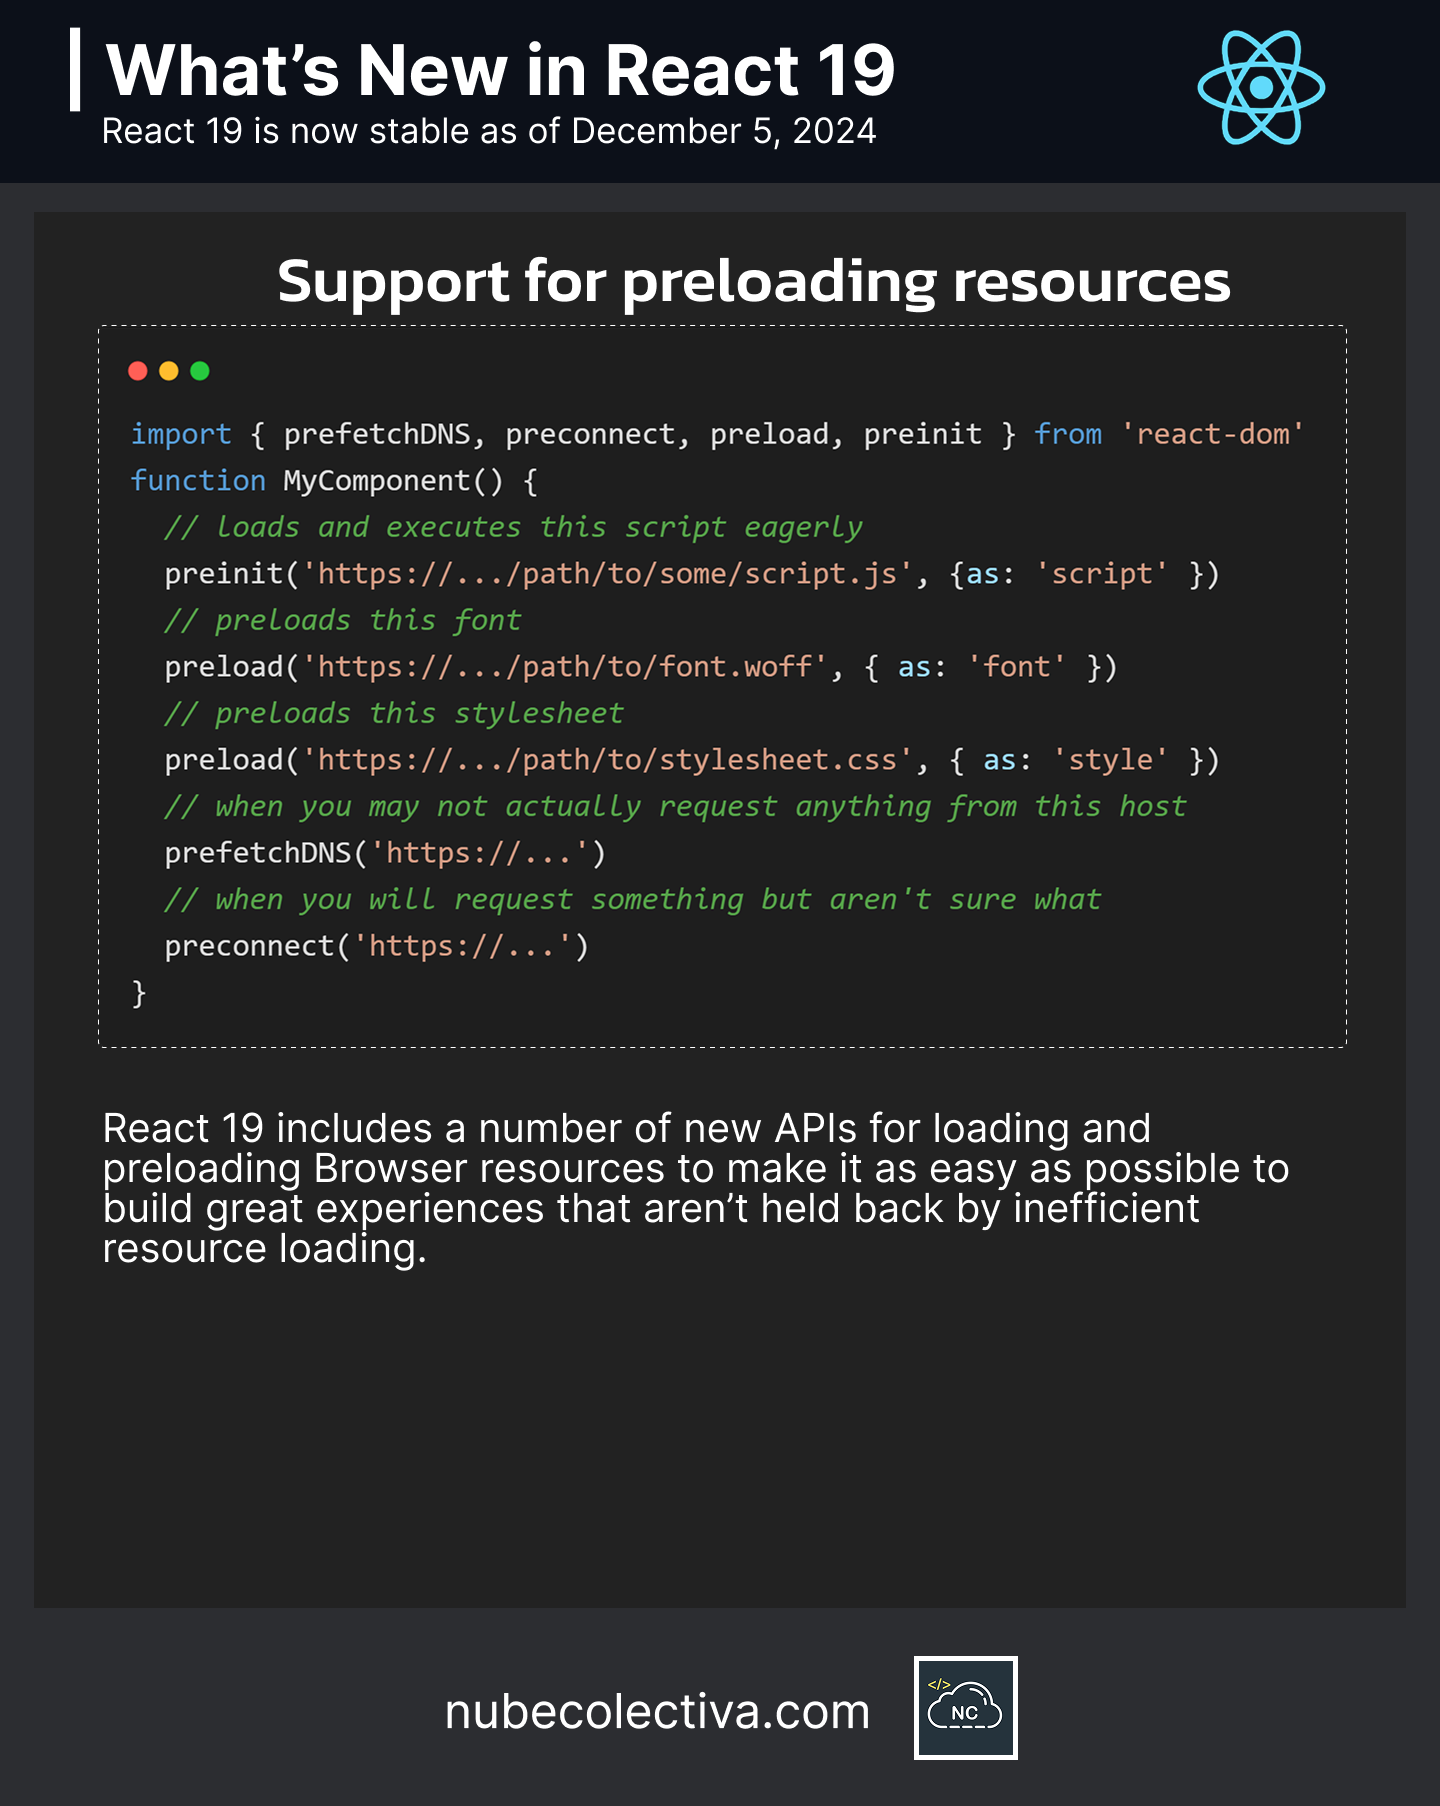1440x1806 pixels.
Task: Click the red window dot
Action: 138,371
